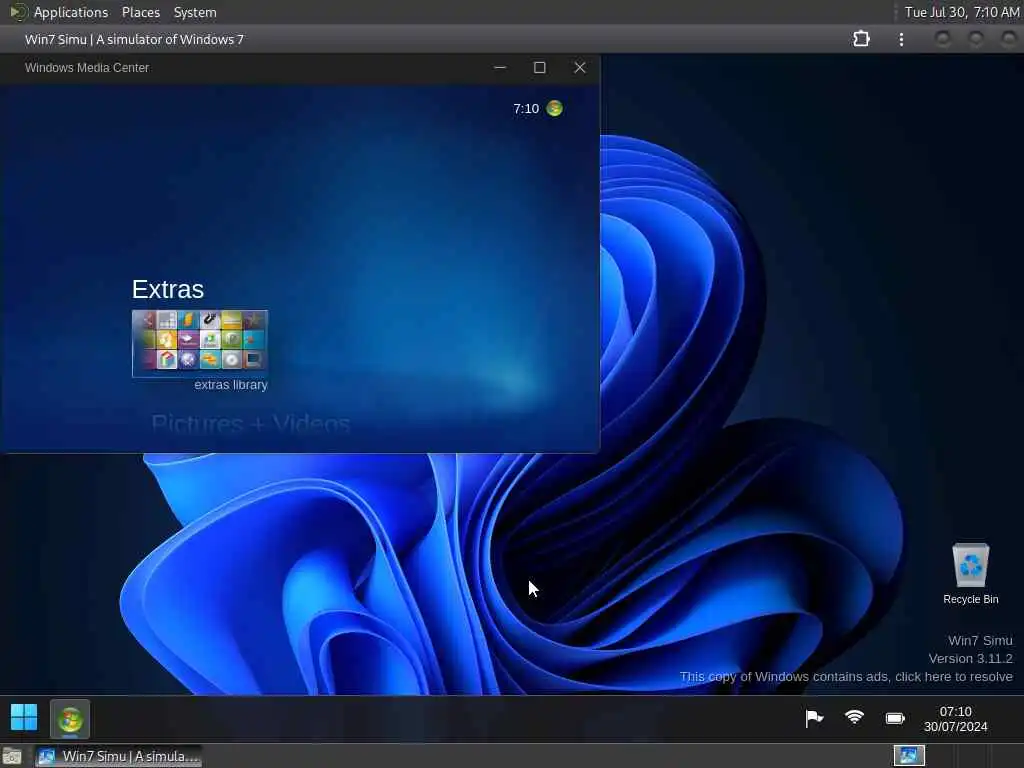Open the Start menu Windows logo
Image resolution: width=1024 pixels, height=768 pixels.
click(x=24, y=718)
